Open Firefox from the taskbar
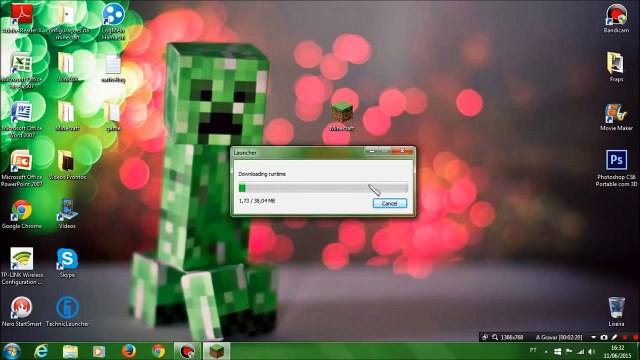The image size is (640, 360). click(129, 351)
